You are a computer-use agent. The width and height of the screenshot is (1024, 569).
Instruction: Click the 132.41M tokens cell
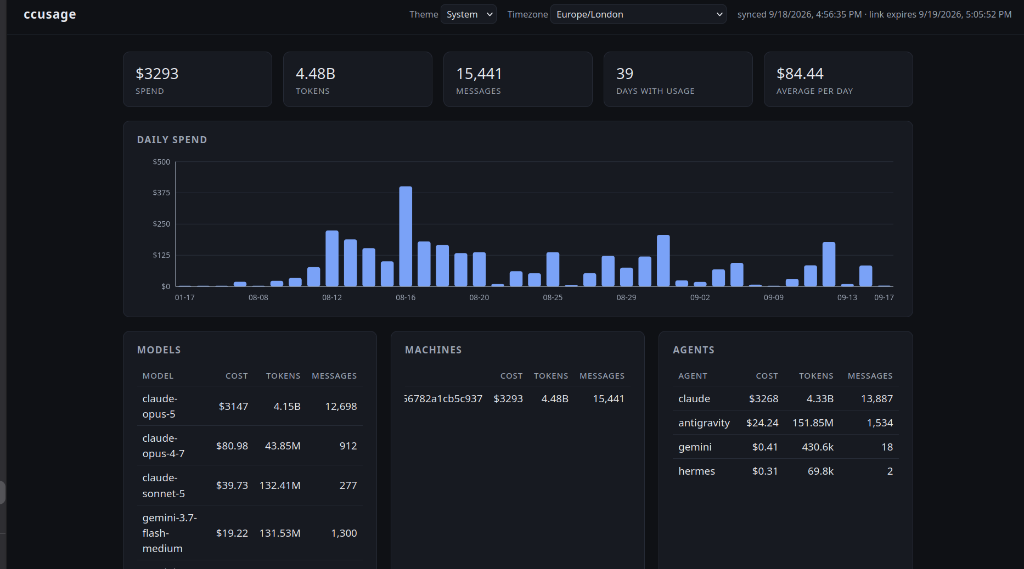tap(280, 485)
